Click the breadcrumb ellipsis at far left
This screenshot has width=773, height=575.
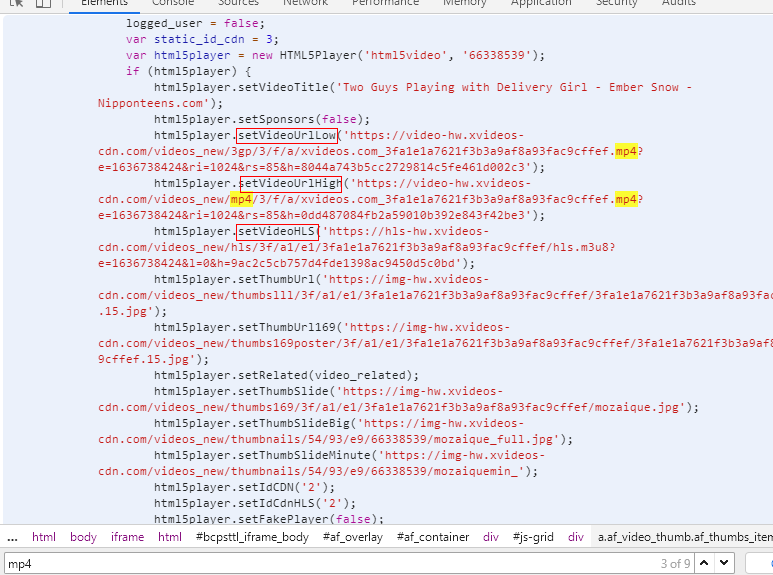(x=12, y=537)
